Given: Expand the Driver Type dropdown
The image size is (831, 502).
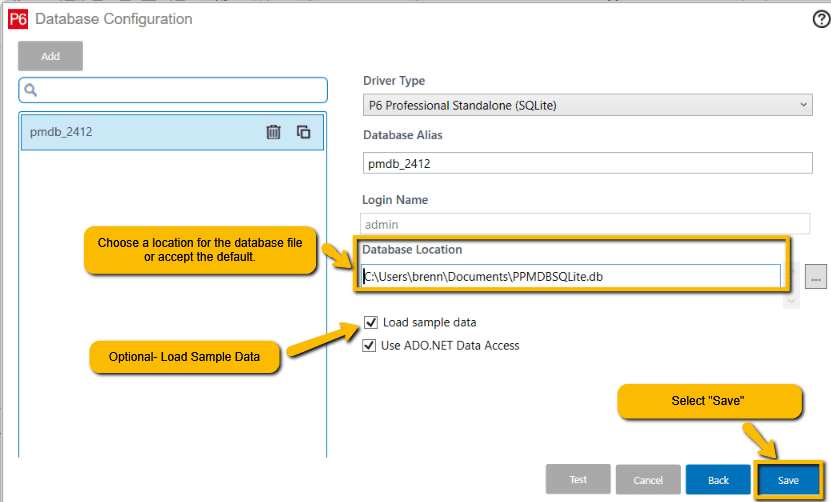Looking at the screenshot, I should pos(587,105).
